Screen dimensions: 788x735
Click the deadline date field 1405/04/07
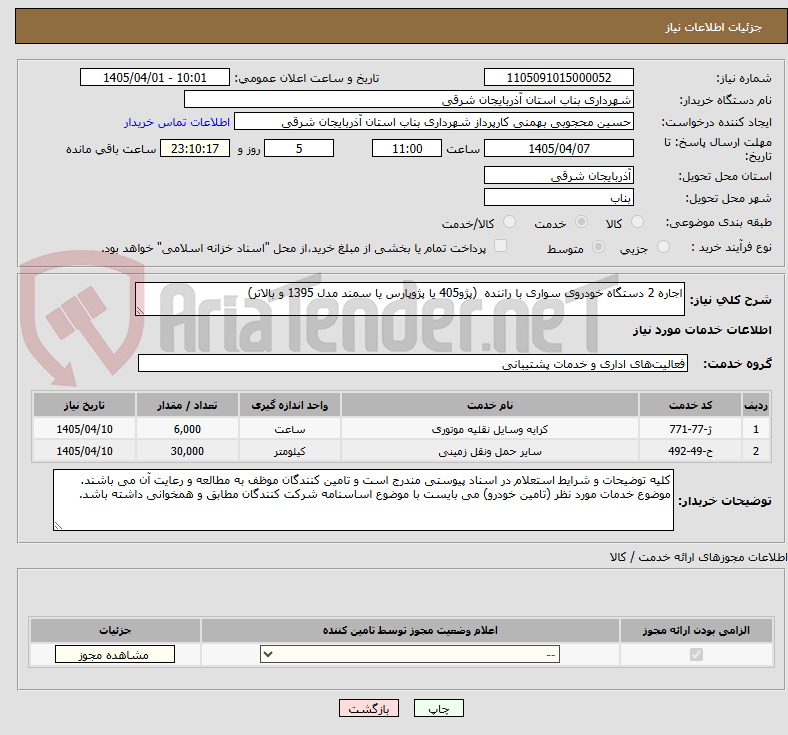point(559,149)
